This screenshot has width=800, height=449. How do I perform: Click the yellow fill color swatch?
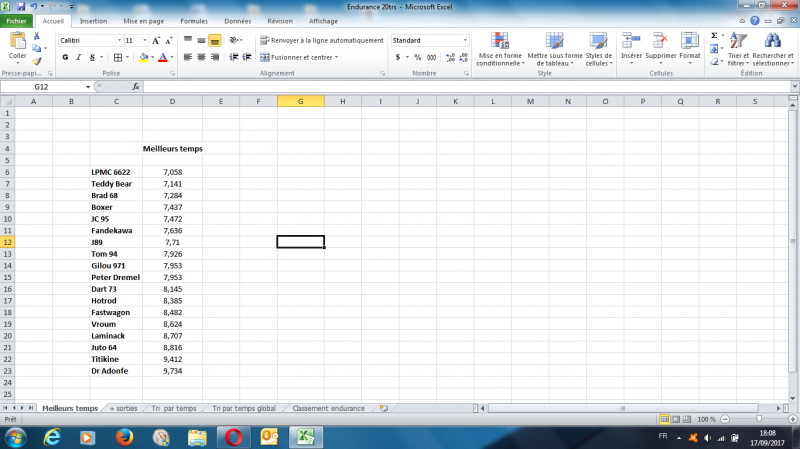(143, 57)
